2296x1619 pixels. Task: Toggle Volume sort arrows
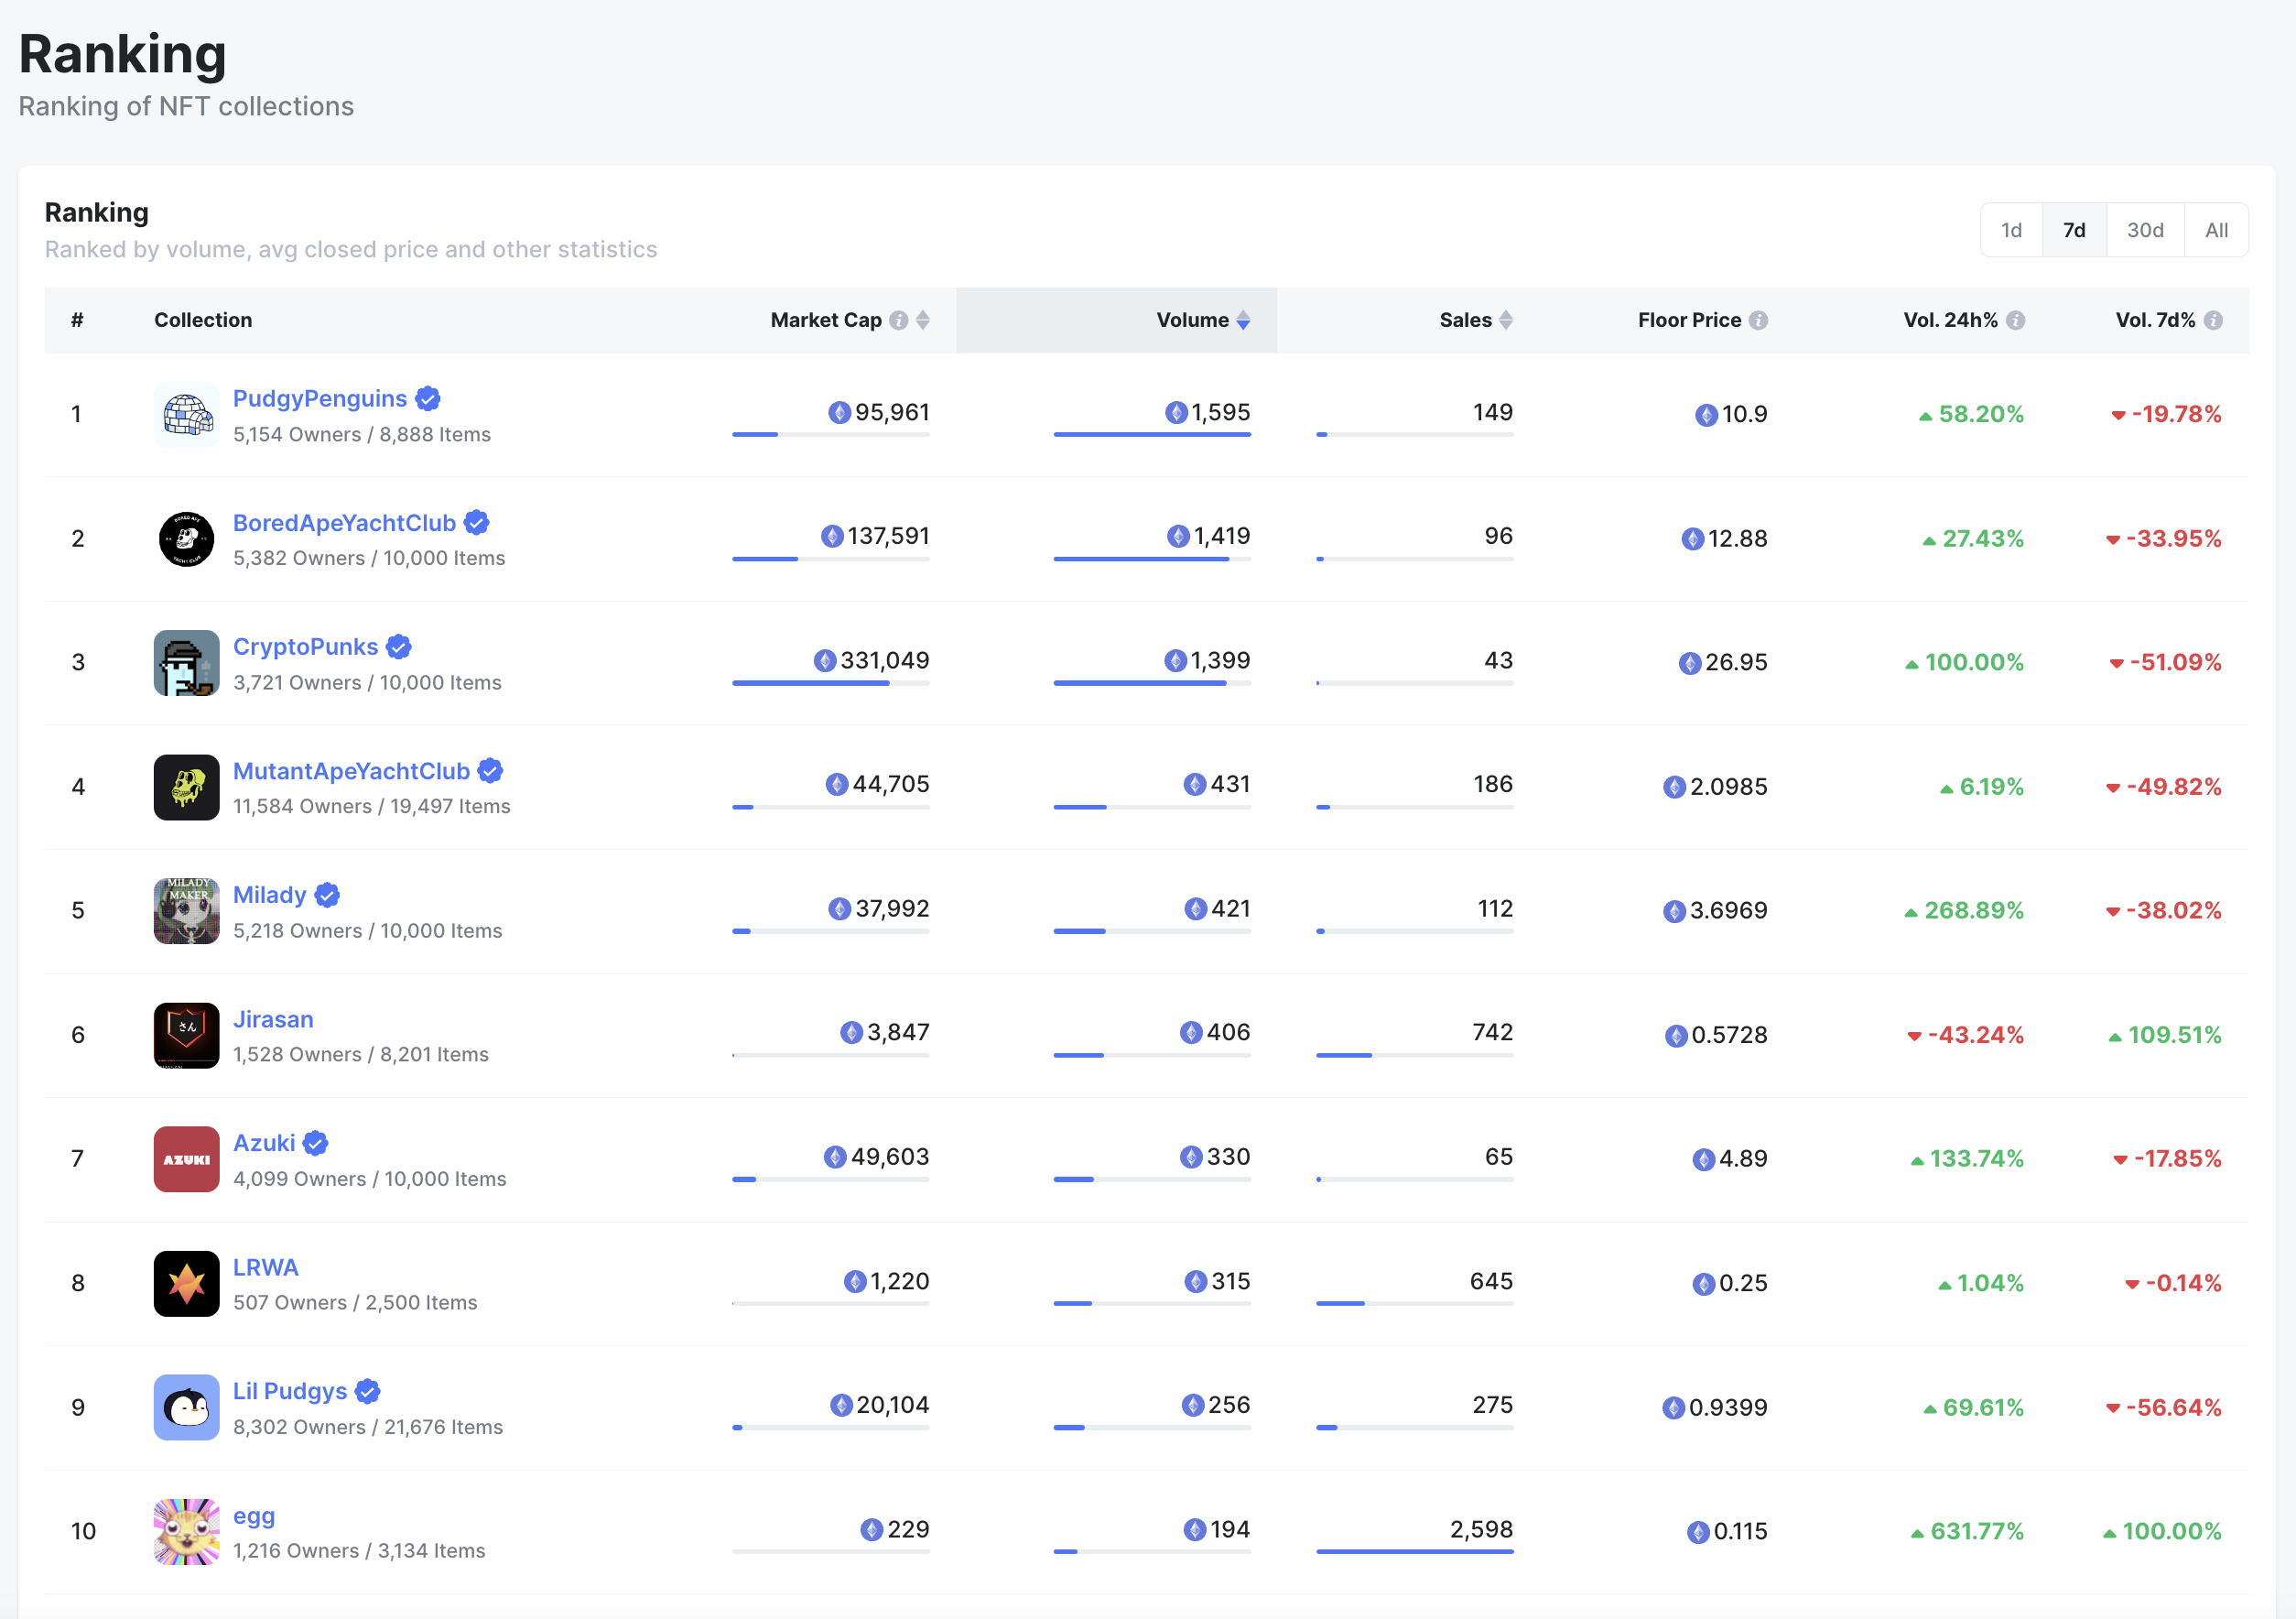[x=1243, y=320]
